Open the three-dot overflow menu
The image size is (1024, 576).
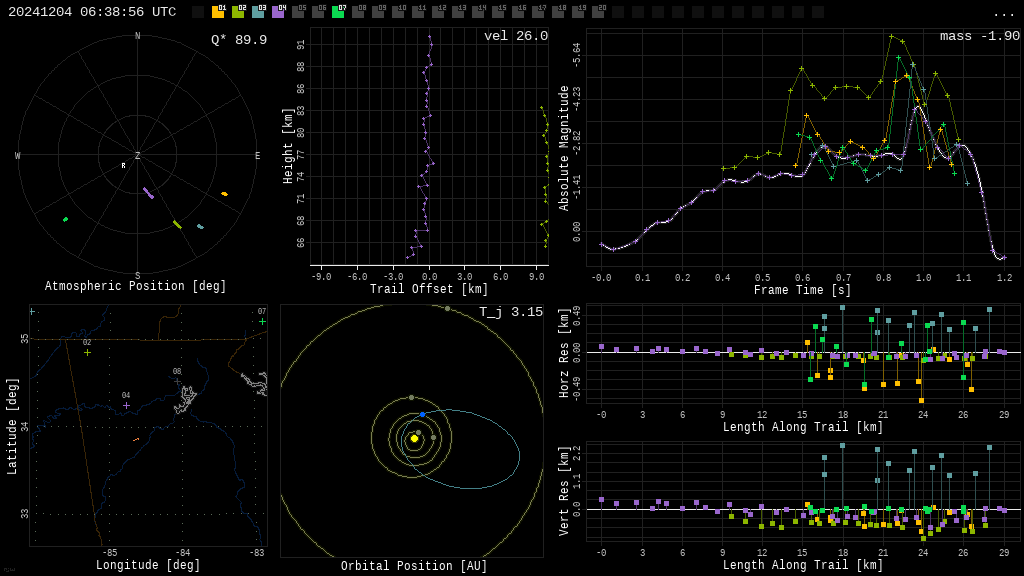tap(1003, 13)
